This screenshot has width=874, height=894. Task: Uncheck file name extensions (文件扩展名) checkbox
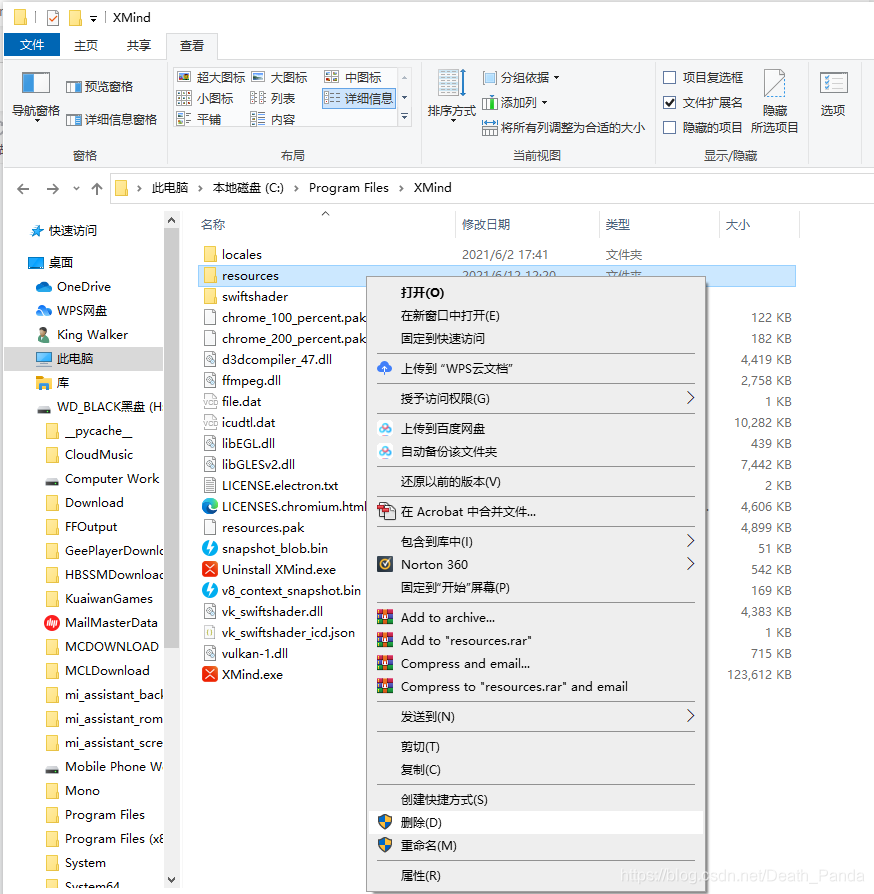(x=670, y=102)
